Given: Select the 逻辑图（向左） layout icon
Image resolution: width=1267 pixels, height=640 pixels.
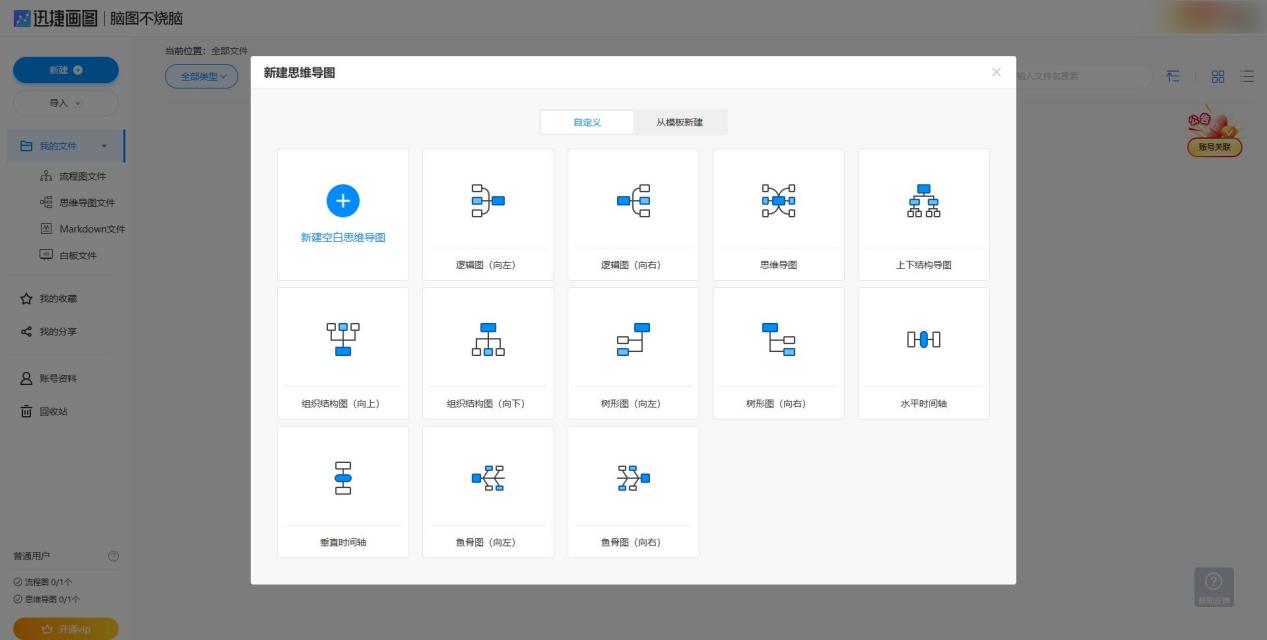Looking at the screenshot, I should 488,201.
